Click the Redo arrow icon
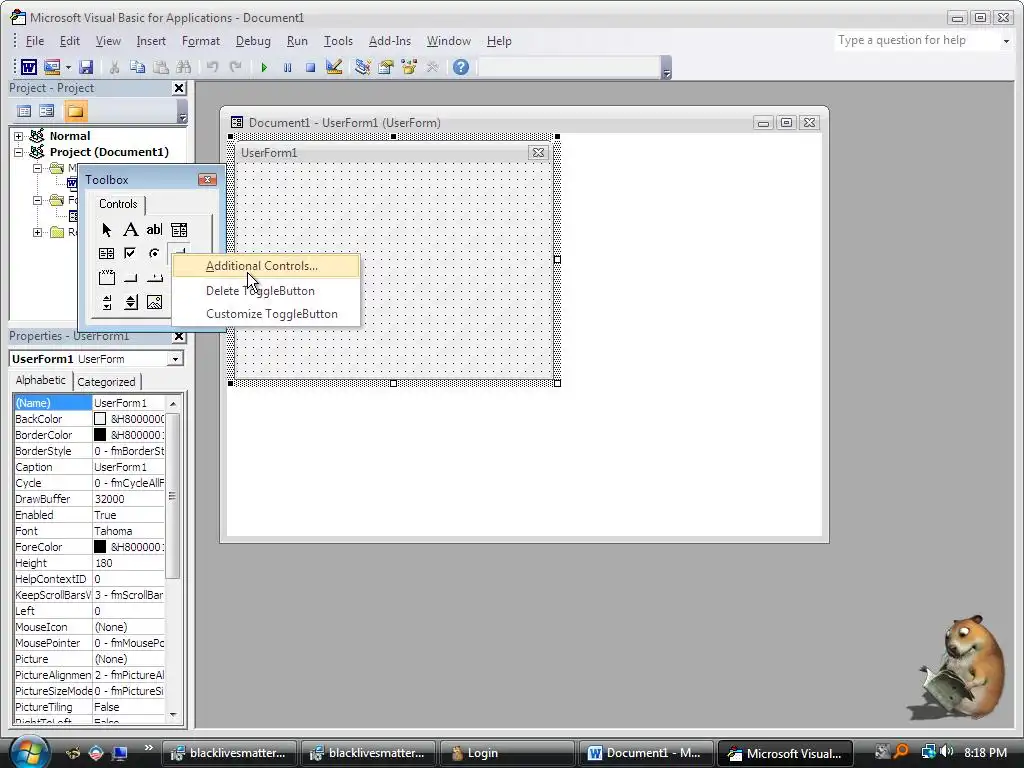Image resolution: width=1024 pixels, height=768 pixels. coord(236,67)
